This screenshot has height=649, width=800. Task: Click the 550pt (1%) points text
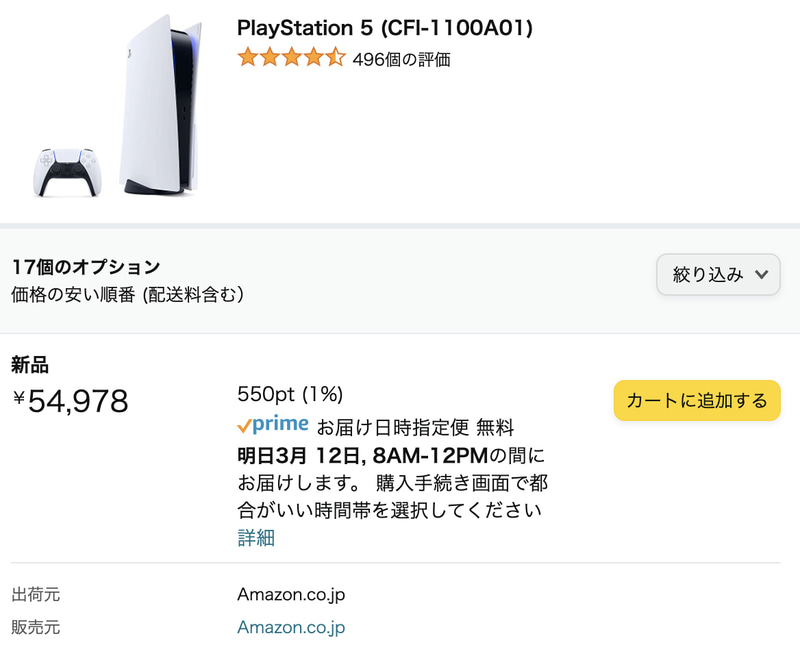pos(290,394)
